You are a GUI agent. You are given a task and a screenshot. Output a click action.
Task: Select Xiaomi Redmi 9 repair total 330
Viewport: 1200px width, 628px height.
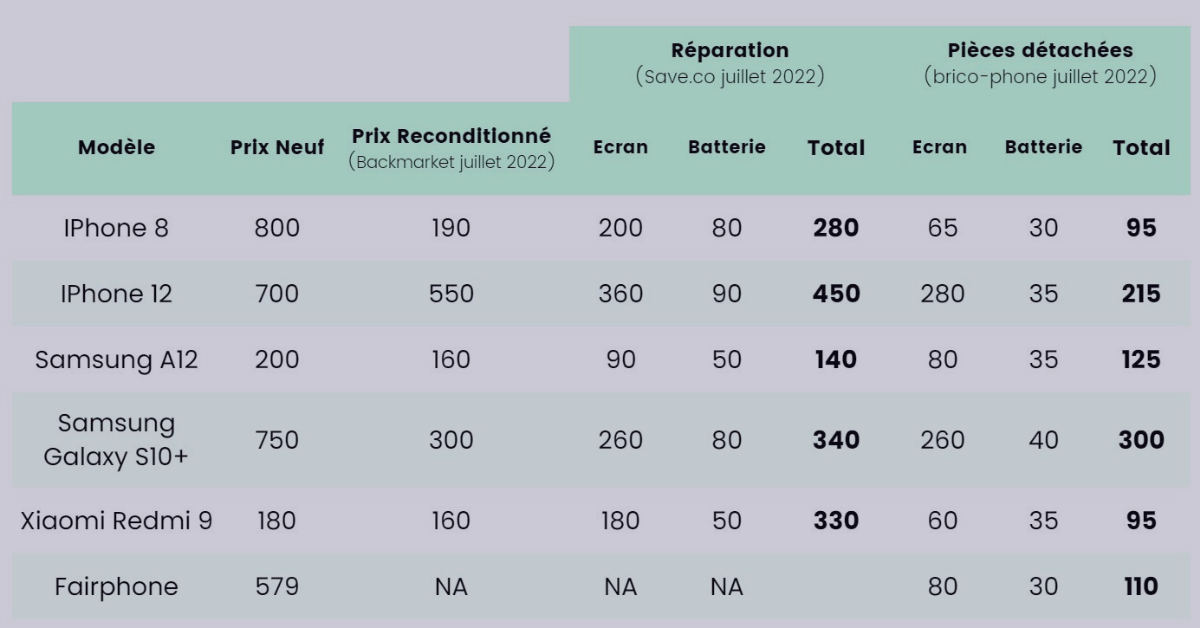click(836, 520)
